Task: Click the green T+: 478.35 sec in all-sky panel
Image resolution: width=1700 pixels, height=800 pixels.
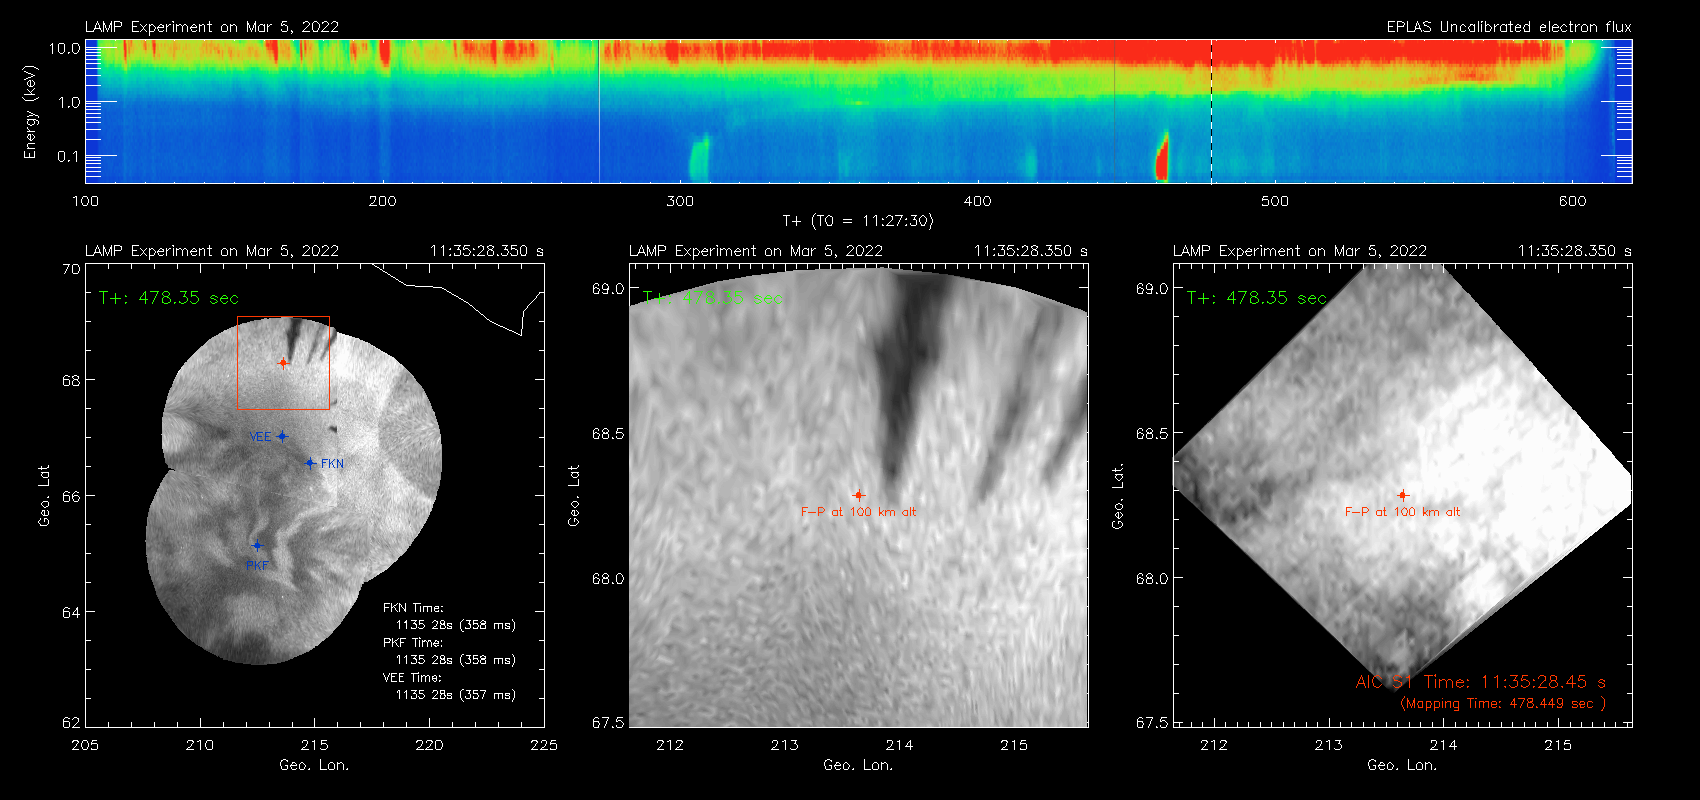Action: pos(169,298)
